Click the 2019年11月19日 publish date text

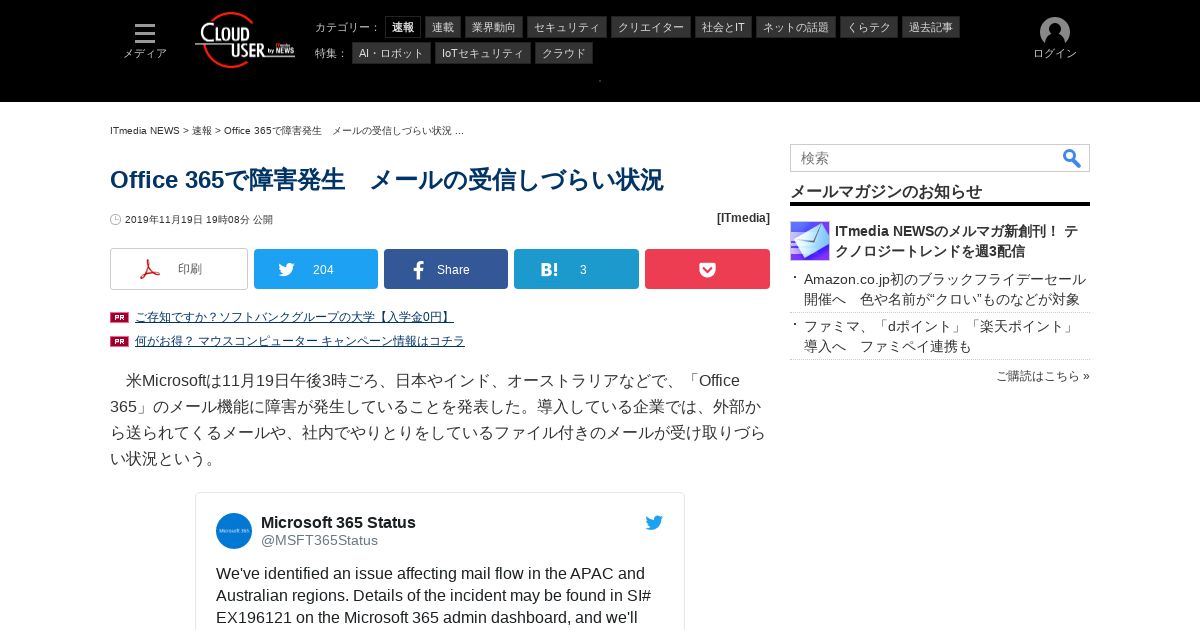pyautogui.click(x=199, y=220)
